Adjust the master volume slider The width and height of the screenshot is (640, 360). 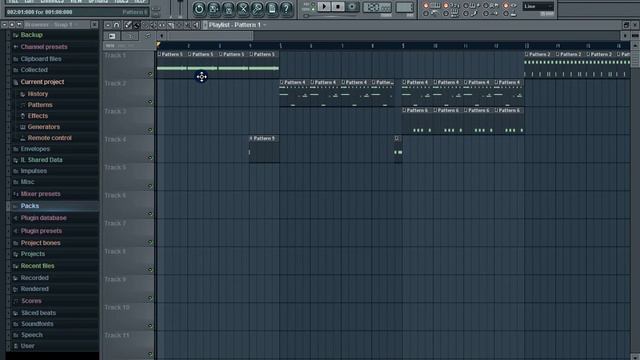point(180,8)
